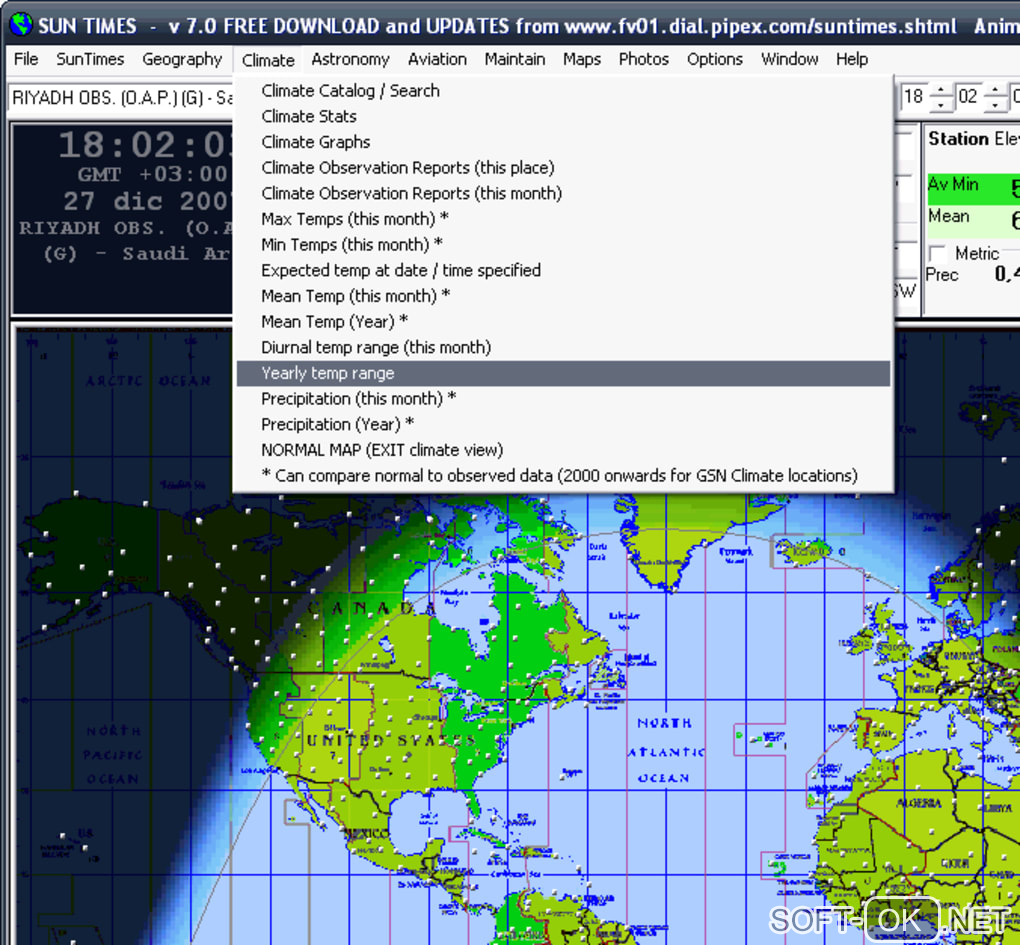Select Expected temp at date / time specified
Viewport: 1020px width, 945px height.
tap(563, 271)
